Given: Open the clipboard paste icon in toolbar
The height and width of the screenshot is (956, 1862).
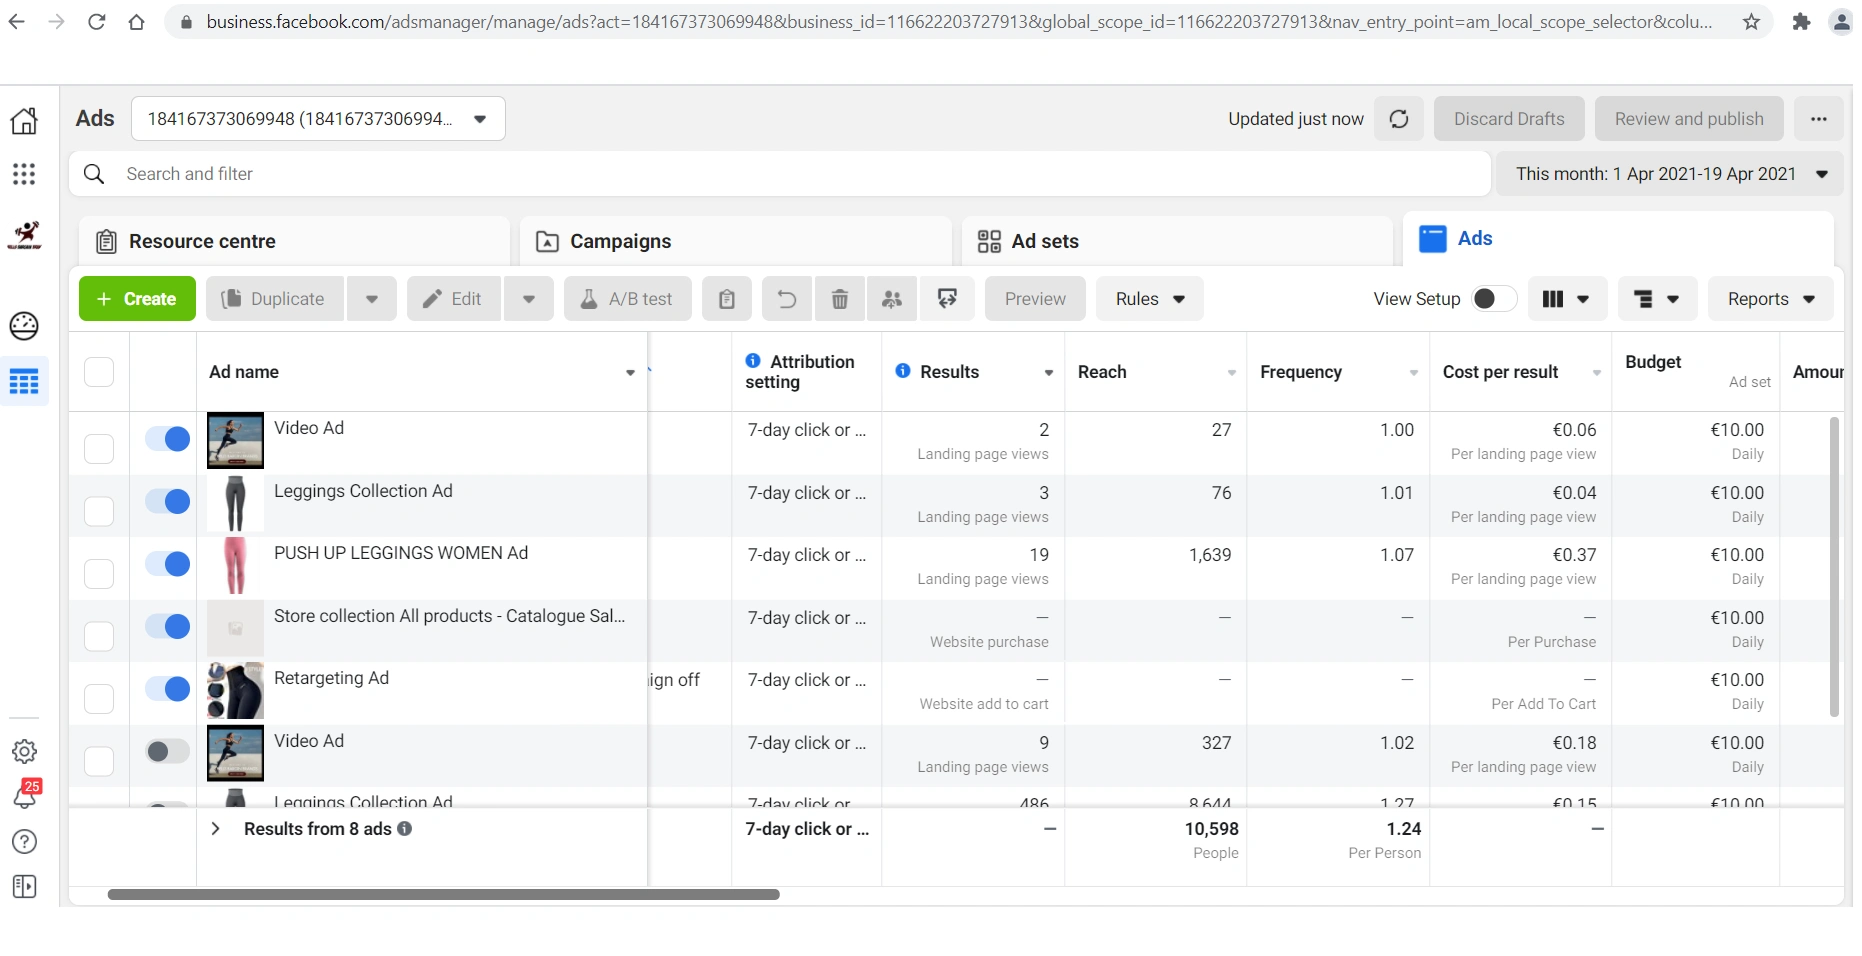Looking at the screenshot, I should pyautogui.click(x=727, y=299).
